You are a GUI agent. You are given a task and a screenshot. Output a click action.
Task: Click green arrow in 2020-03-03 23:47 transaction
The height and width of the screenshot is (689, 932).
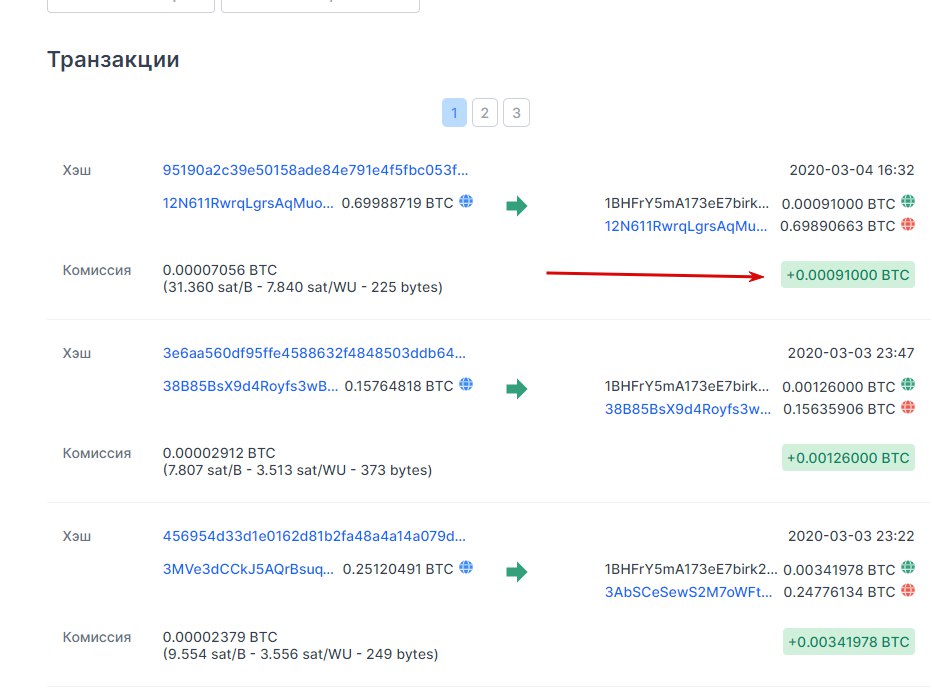coord(517,389)
